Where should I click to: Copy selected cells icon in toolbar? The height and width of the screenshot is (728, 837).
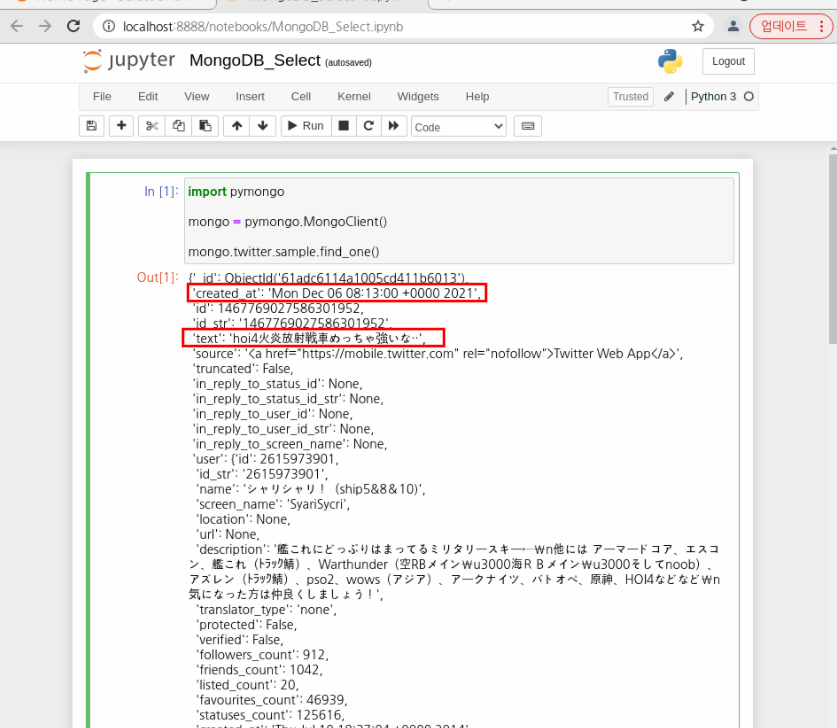[178, 126]
